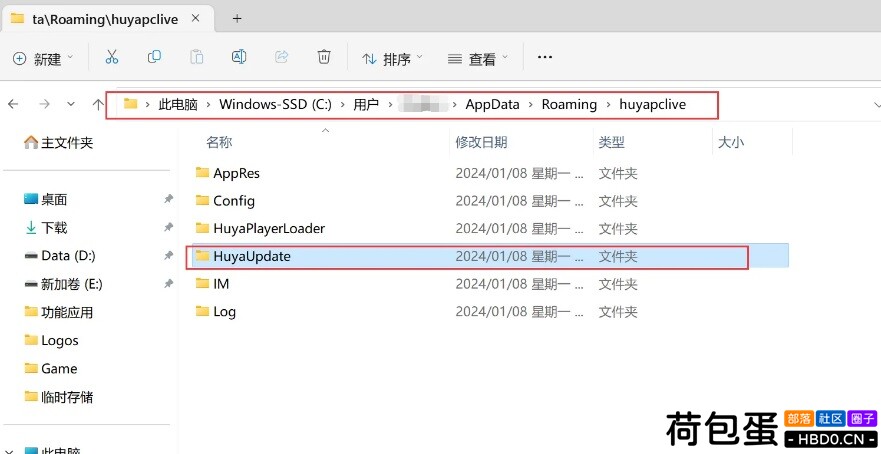Unpin 新加卷 (E:) using its pin icon
Viewport: 881px width, 454px height.
[168, 284]
